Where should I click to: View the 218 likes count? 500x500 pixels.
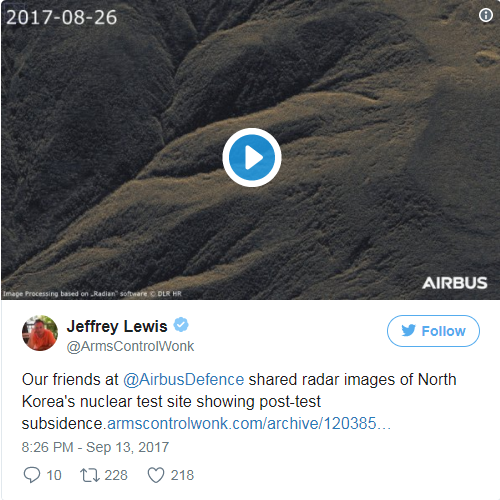click(182, 475)
